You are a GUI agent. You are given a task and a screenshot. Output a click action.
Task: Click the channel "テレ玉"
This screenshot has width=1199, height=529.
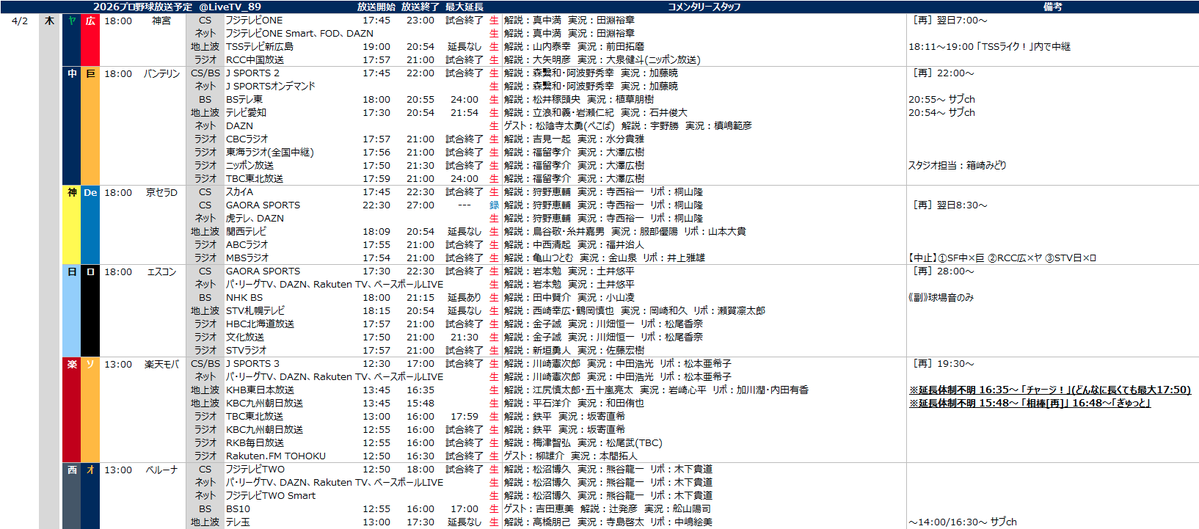point(239,522)
